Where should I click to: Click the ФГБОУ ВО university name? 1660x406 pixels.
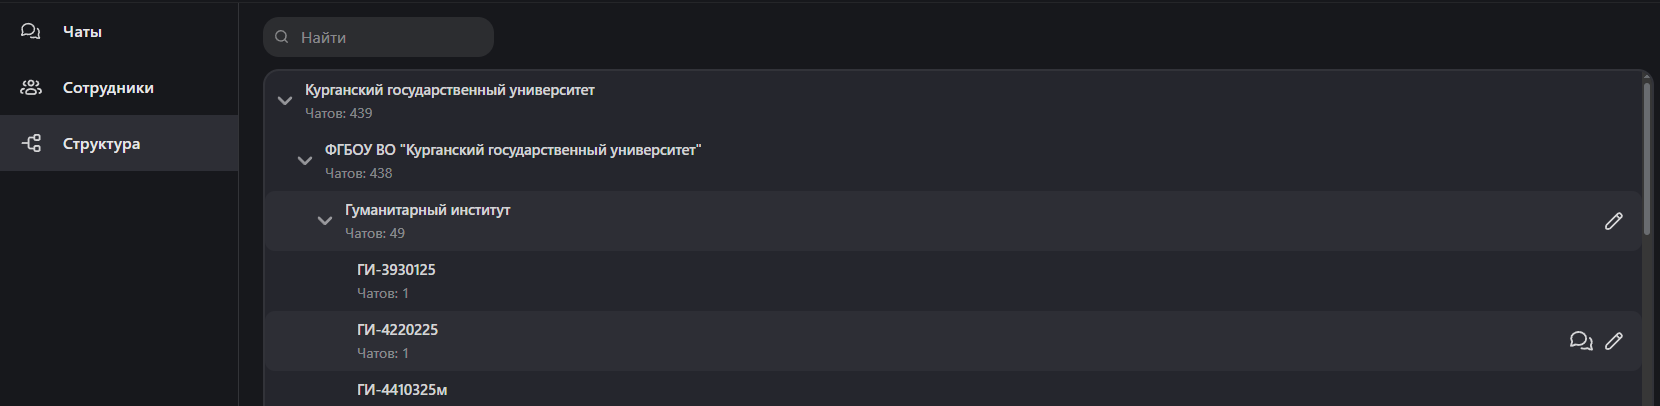[x=512, y=150]
